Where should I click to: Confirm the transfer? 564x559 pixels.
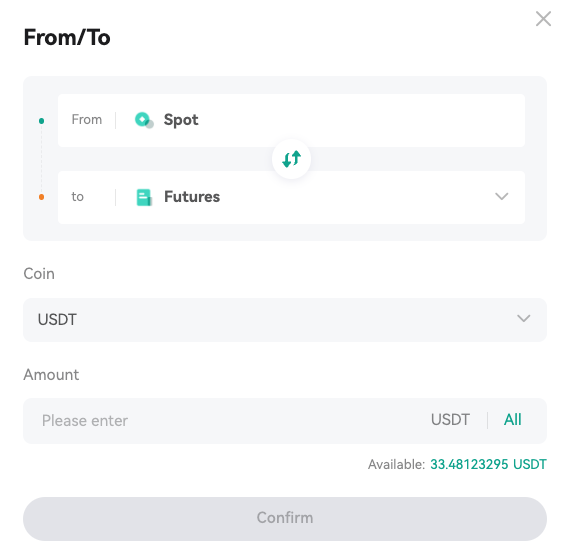coord(285,519)
